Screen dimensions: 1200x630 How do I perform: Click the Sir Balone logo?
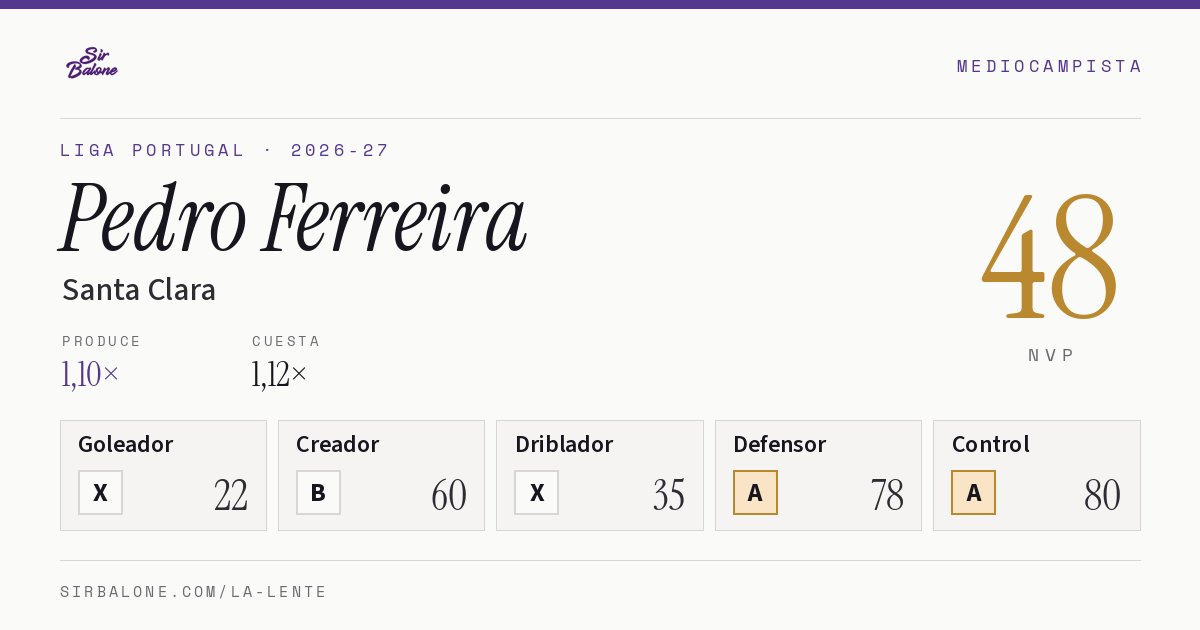[x=92, y=63]
